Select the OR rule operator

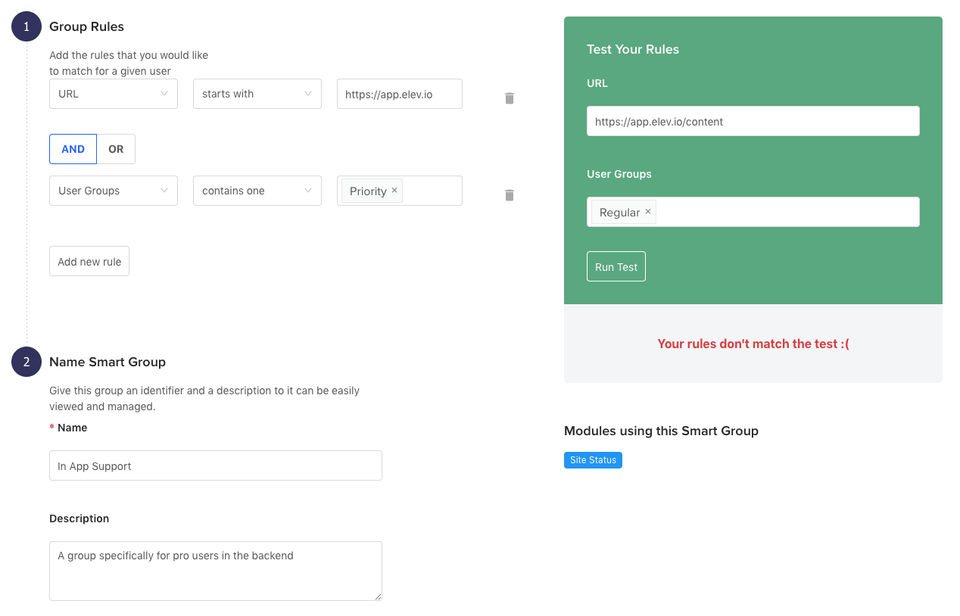[116, 149]
